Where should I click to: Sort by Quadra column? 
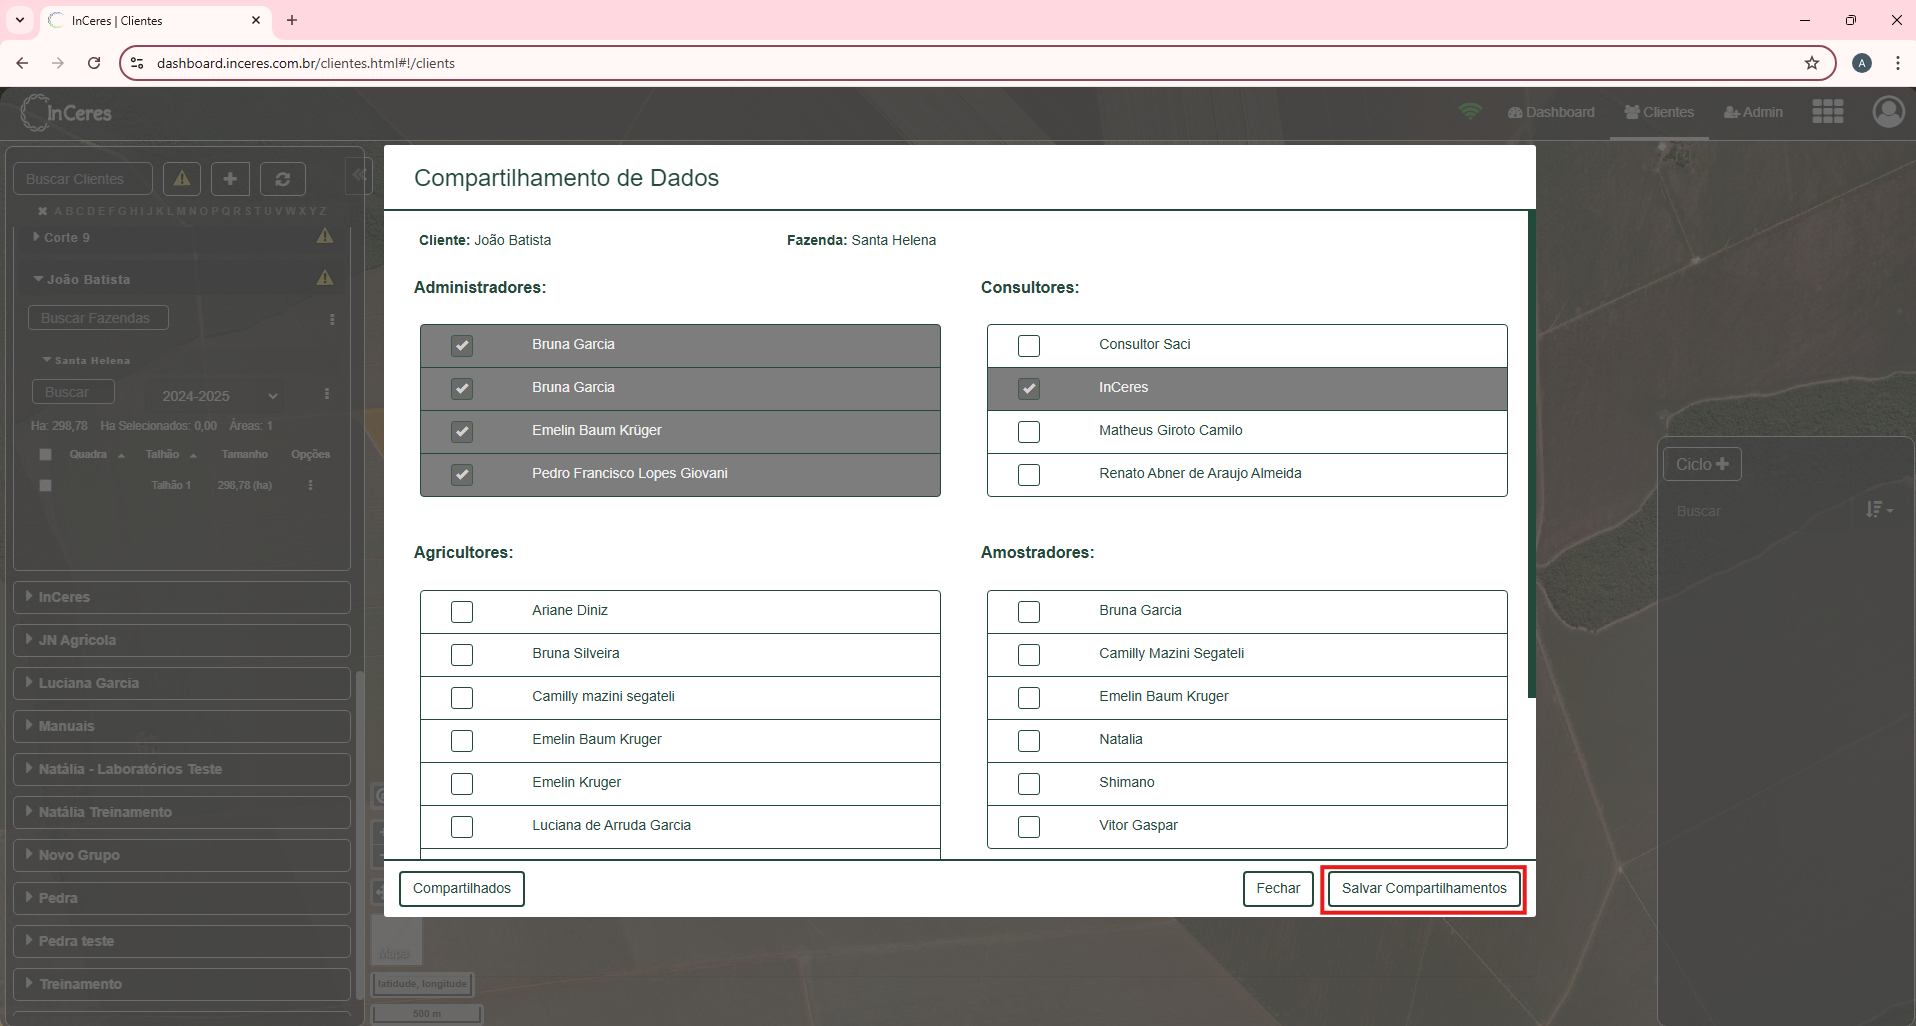coord(97,454)
